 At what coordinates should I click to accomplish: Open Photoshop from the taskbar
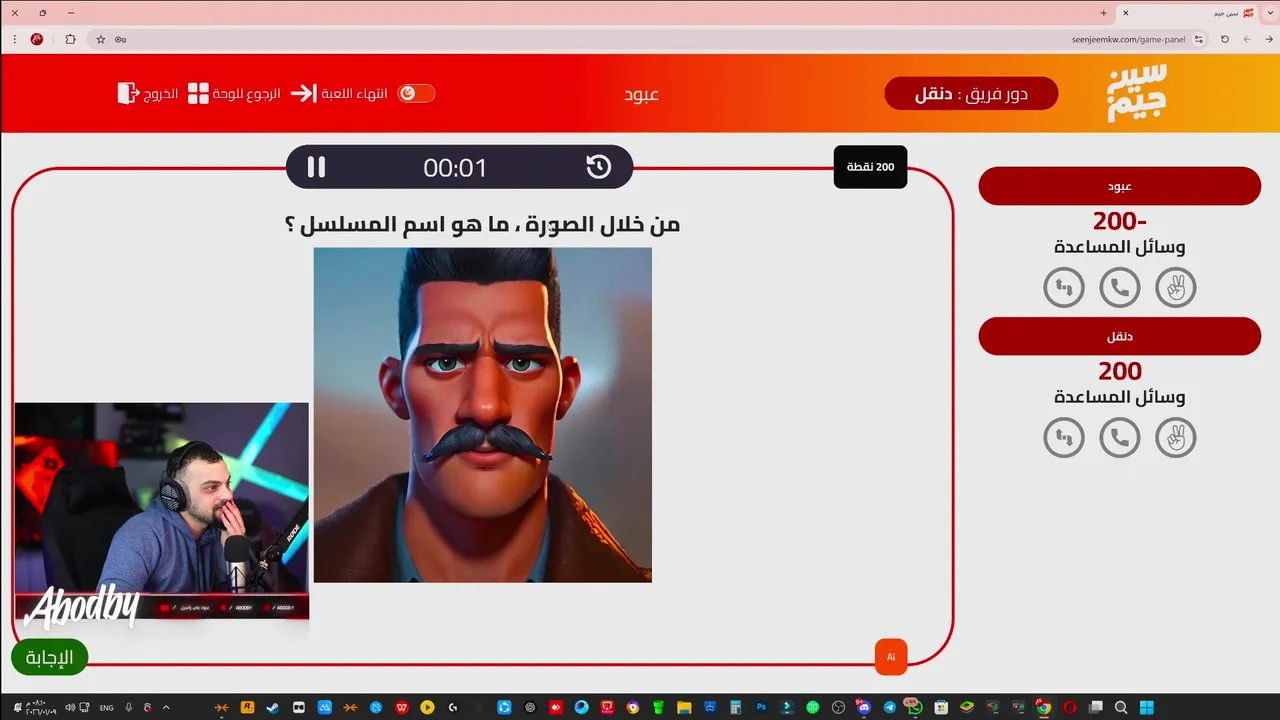761,707
